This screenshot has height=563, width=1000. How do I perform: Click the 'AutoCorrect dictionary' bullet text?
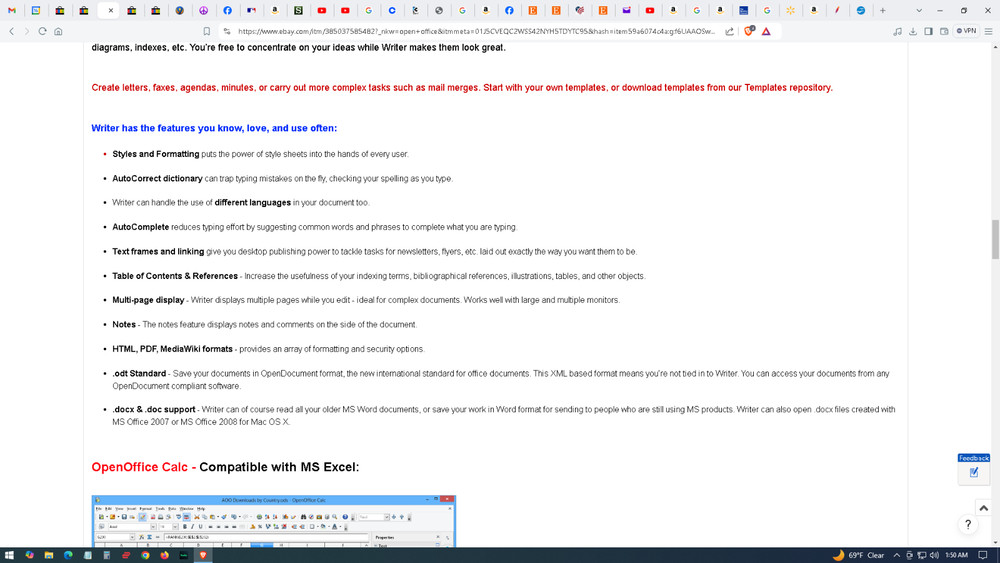(x=158, y=179)
